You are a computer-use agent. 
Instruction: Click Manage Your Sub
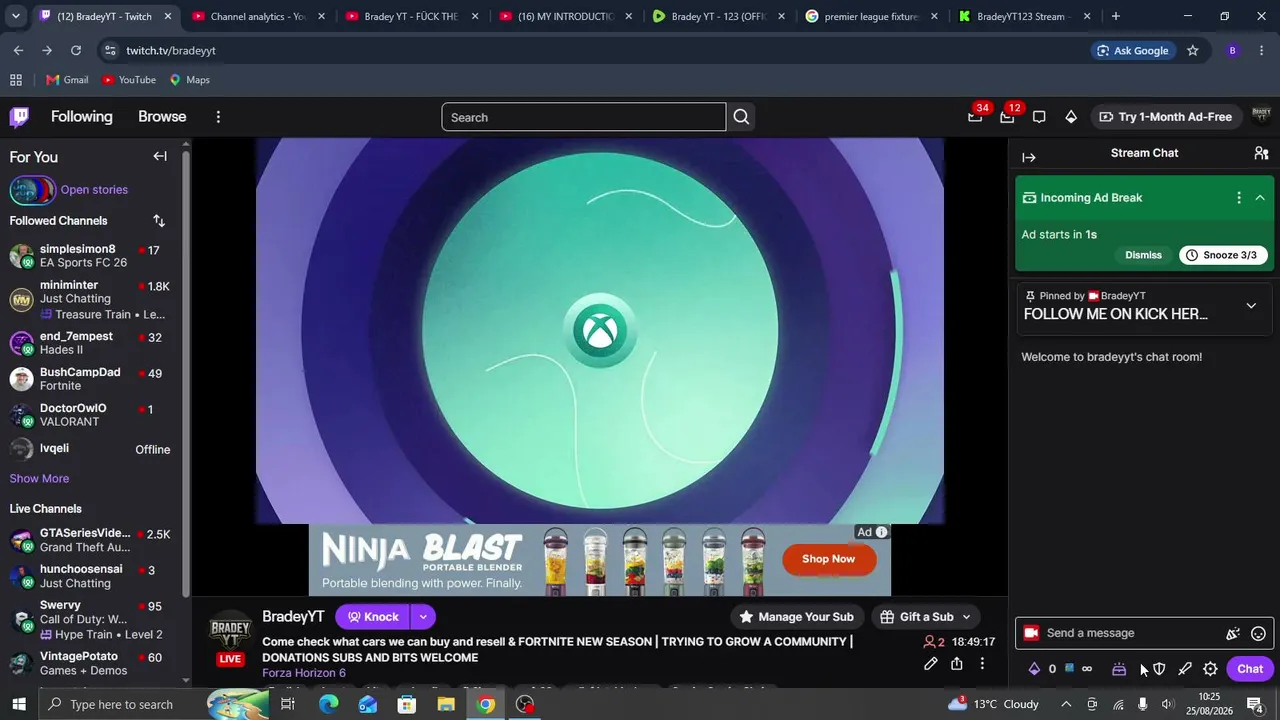coord(796,617)
